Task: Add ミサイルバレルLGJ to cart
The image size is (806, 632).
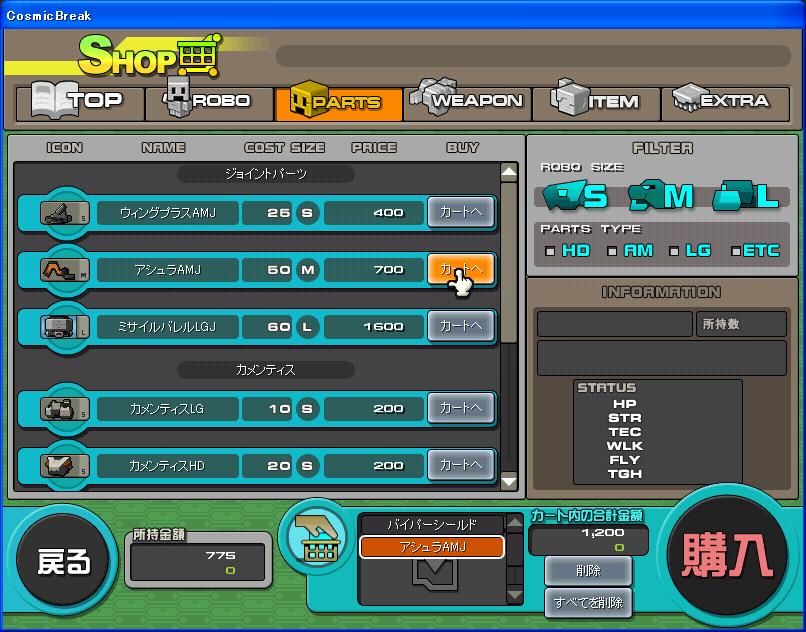Action: point(461,326)
